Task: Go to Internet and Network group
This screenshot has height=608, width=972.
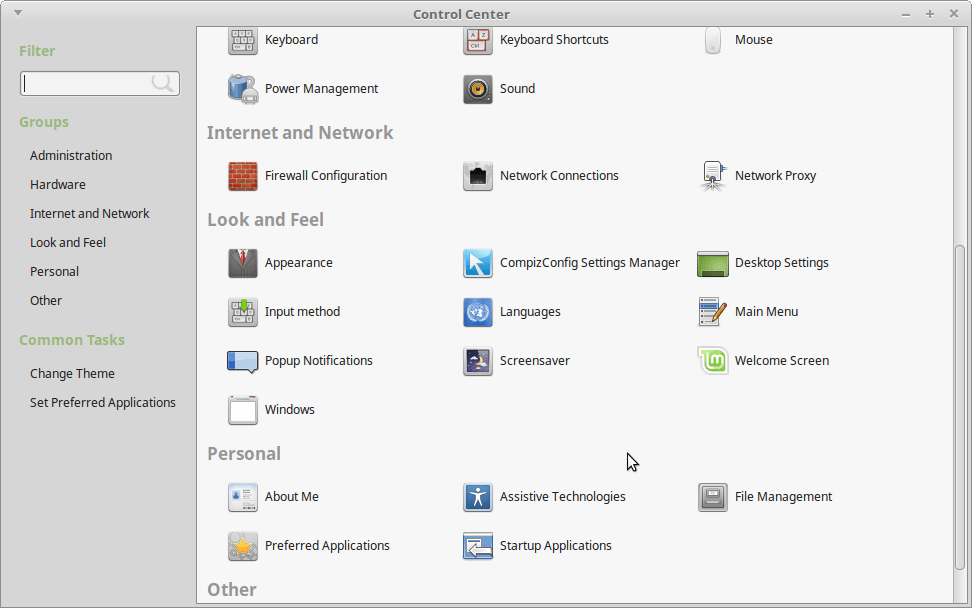Action: click(x=90, y=214)
